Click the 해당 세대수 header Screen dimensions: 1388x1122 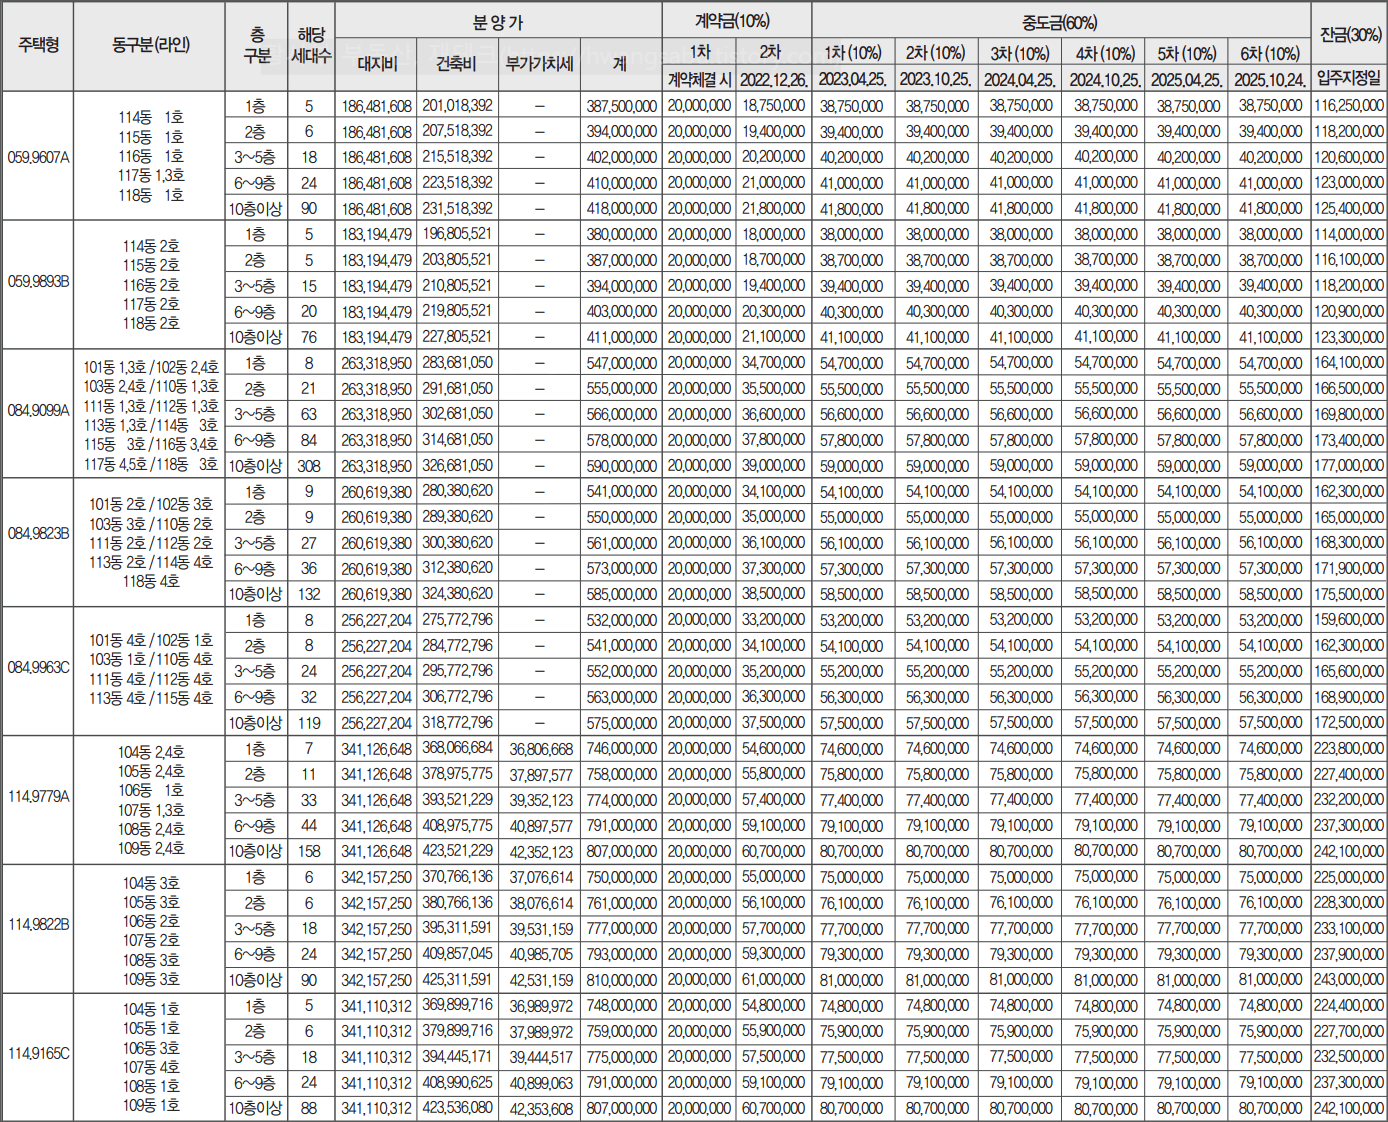(310, 46)
